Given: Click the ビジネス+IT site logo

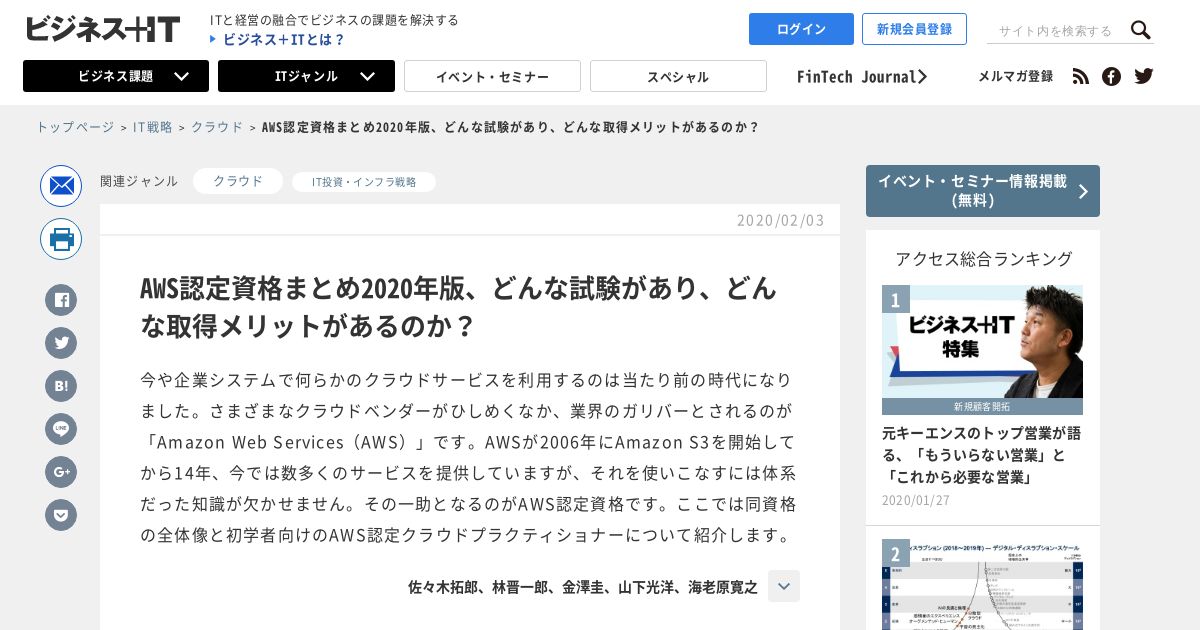Looking at the screenshot, I should [x=102, y=29].
